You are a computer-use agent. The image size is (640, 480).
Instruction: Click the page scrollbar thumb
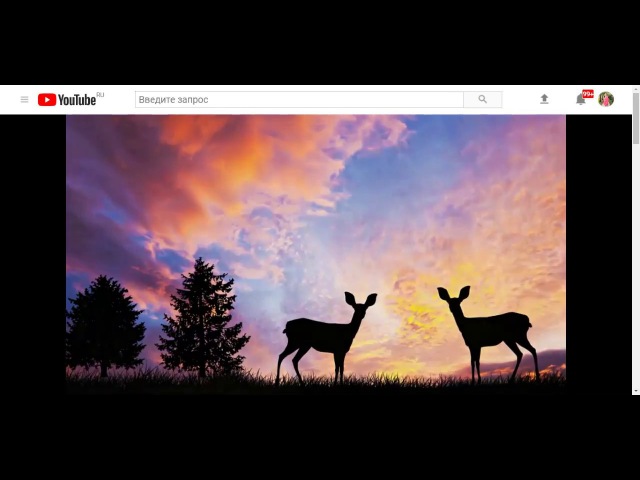tap(636, 118)
